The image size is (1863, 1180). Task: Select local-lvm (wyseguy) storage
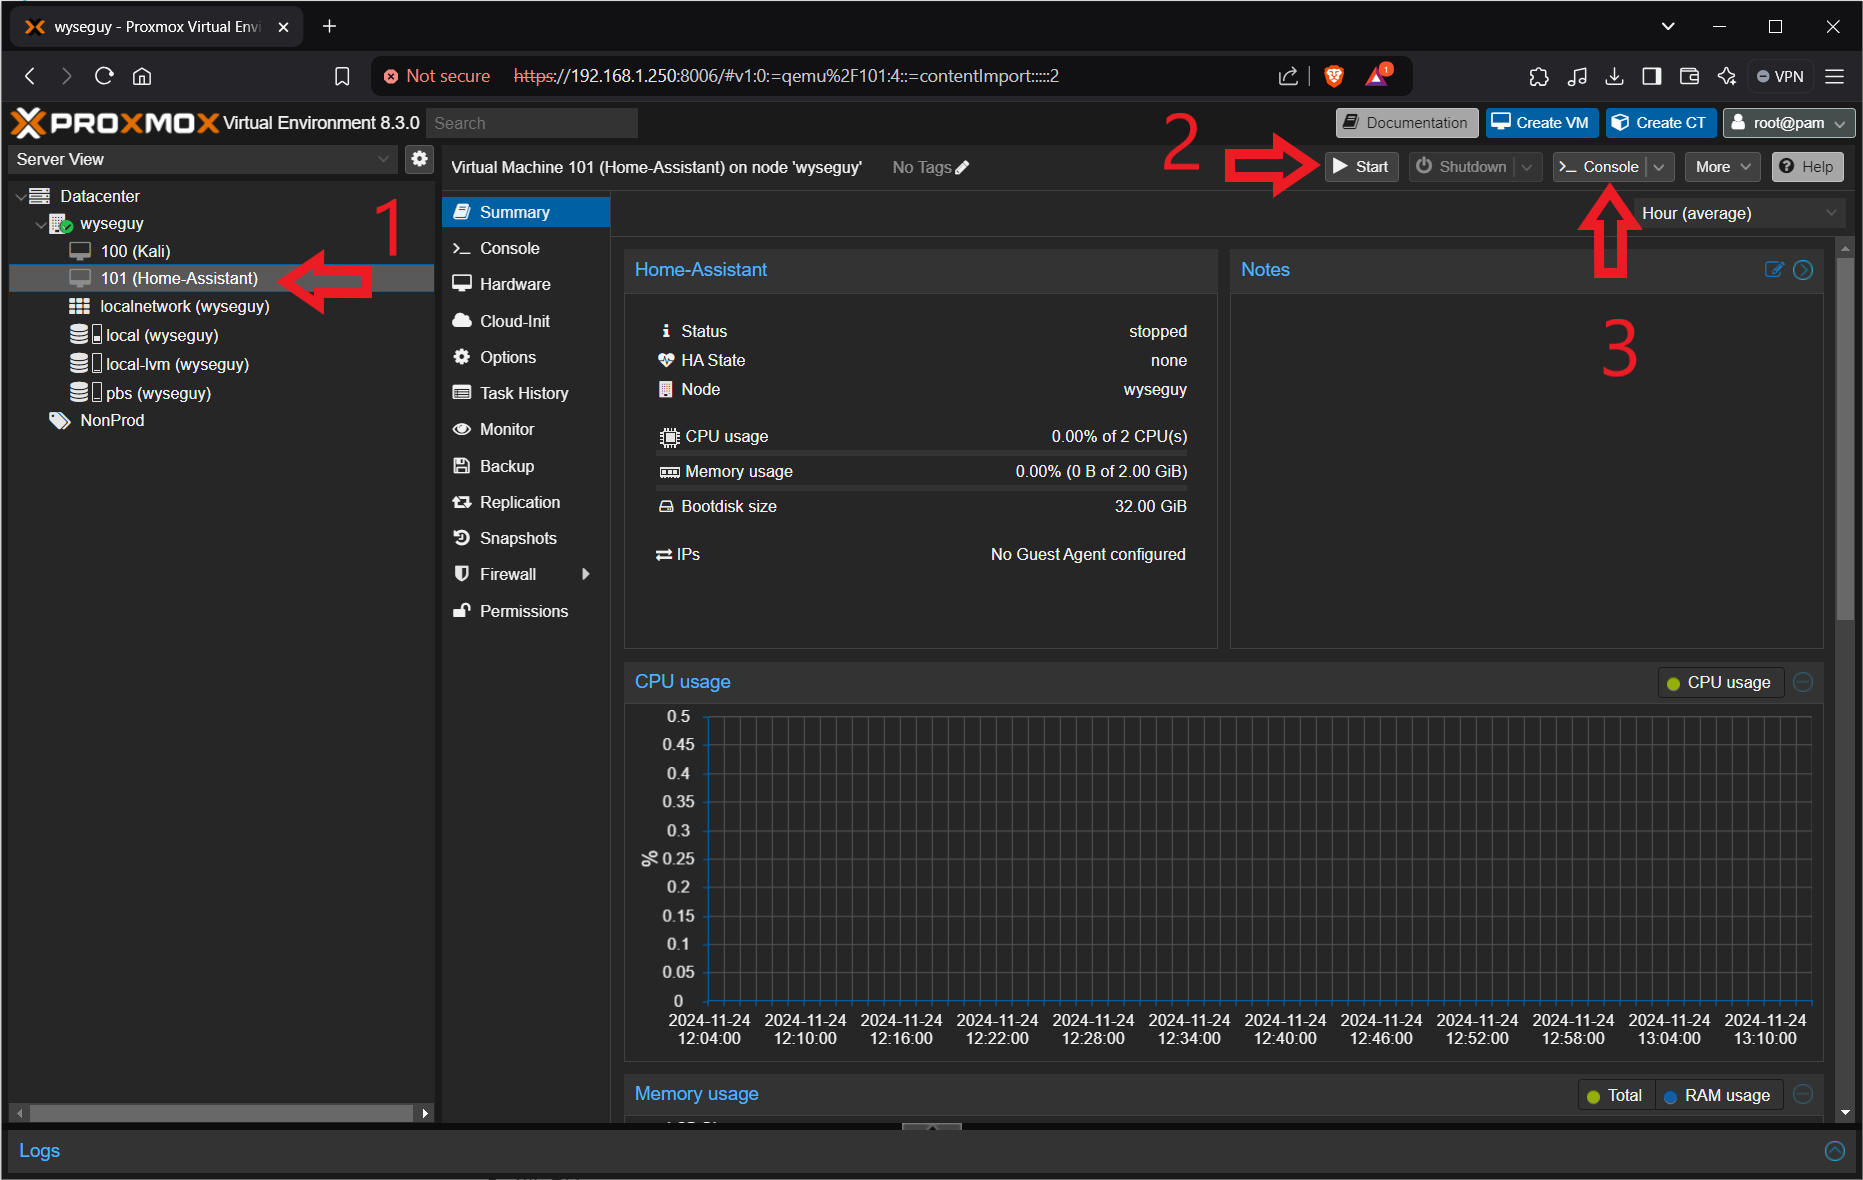coord(221,364)
